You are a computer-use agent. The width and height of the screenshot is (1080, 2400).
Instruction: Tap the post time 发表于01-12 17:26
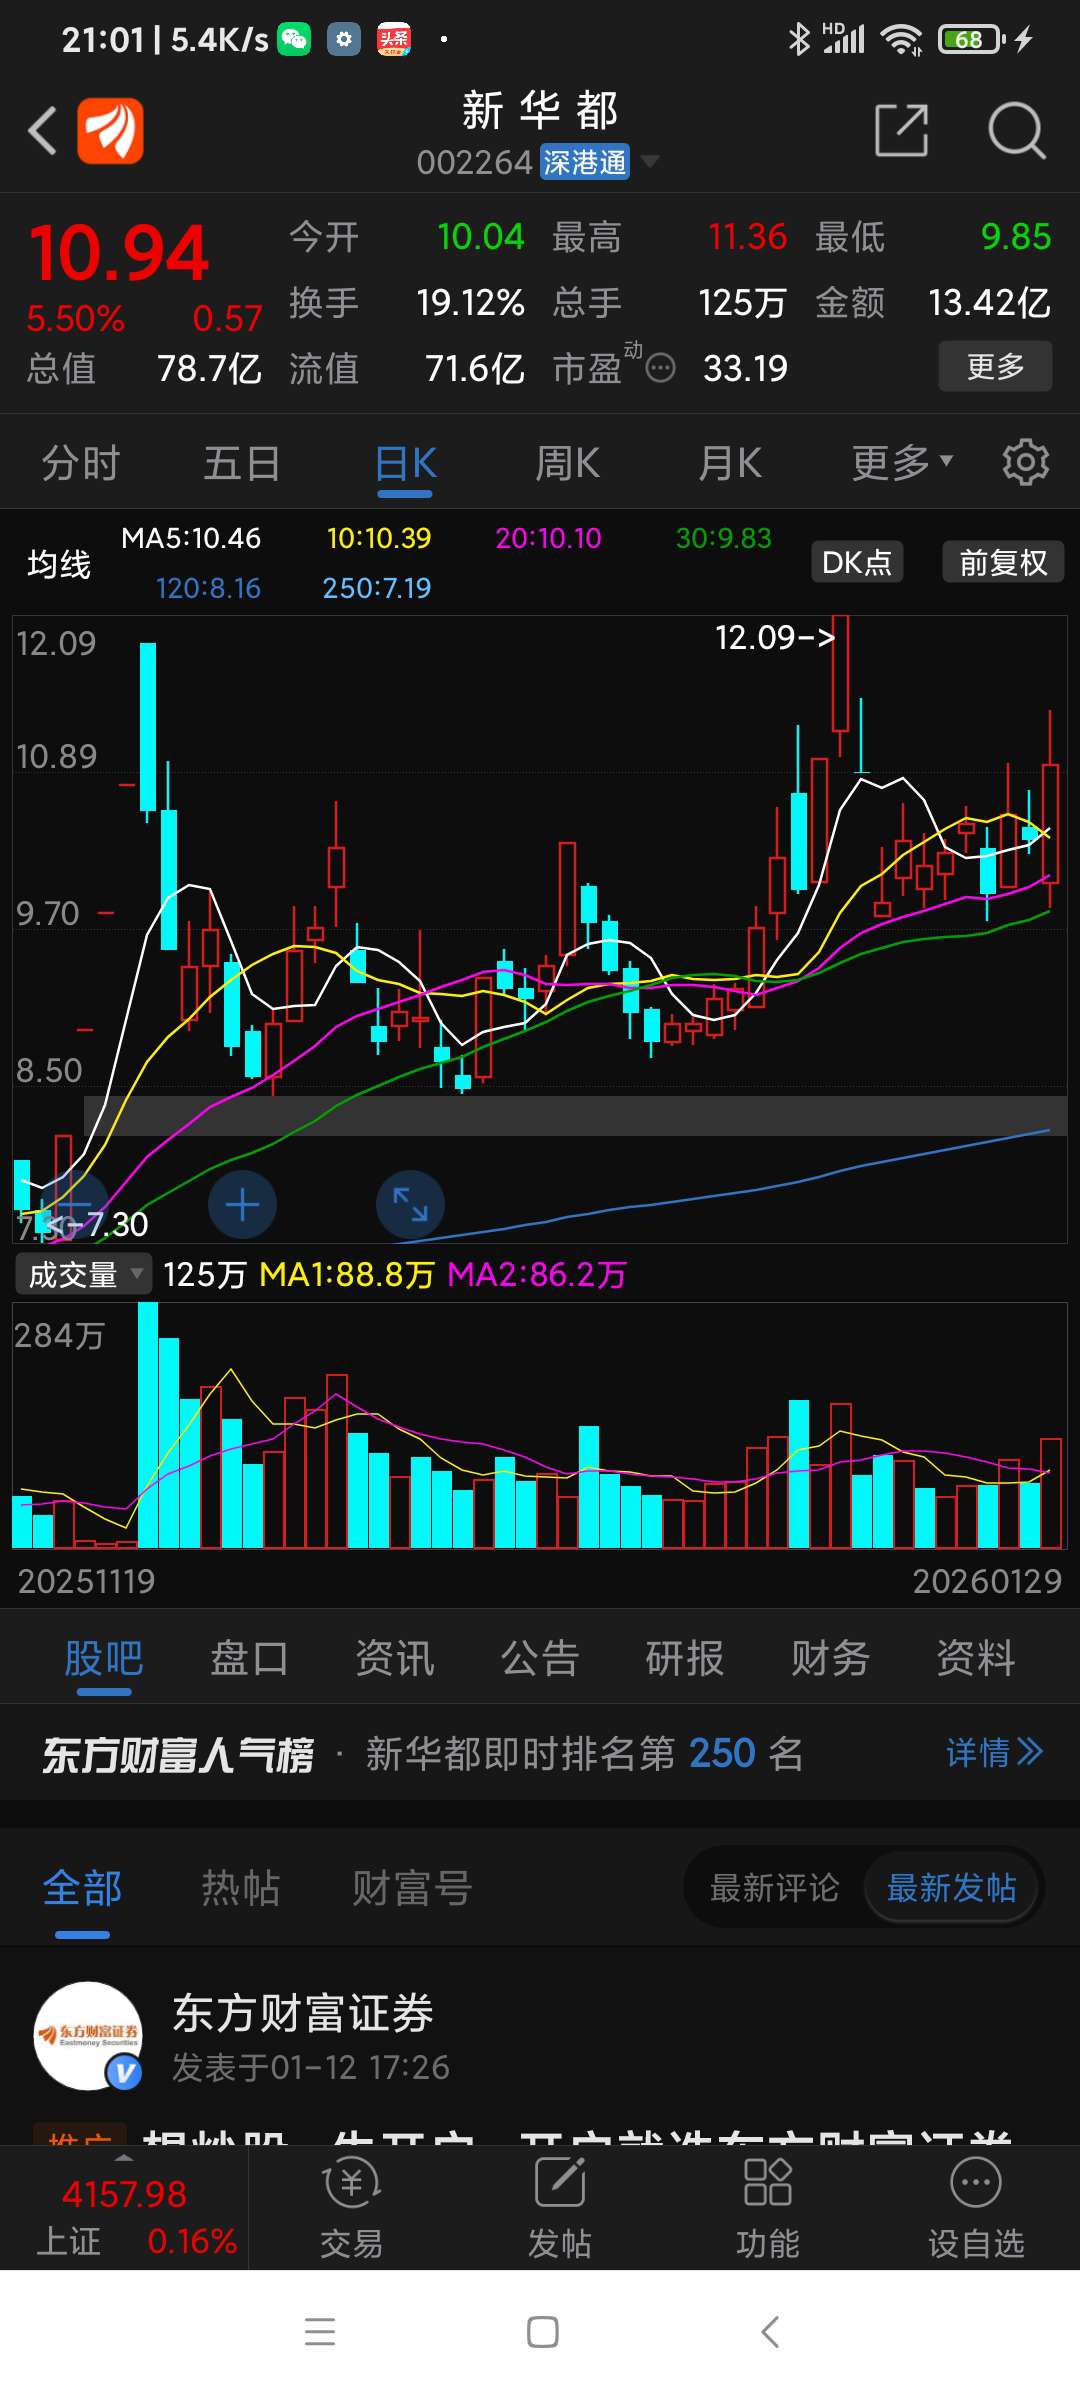click(311, 2067)
